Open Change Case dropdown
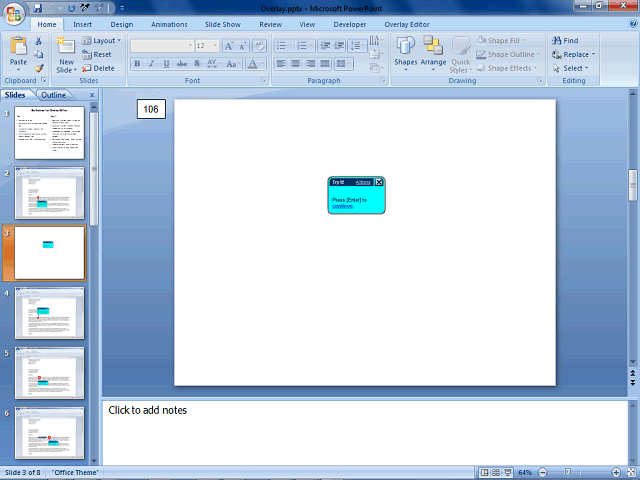Screen dimensions: 640x480 tap(233, 64)
